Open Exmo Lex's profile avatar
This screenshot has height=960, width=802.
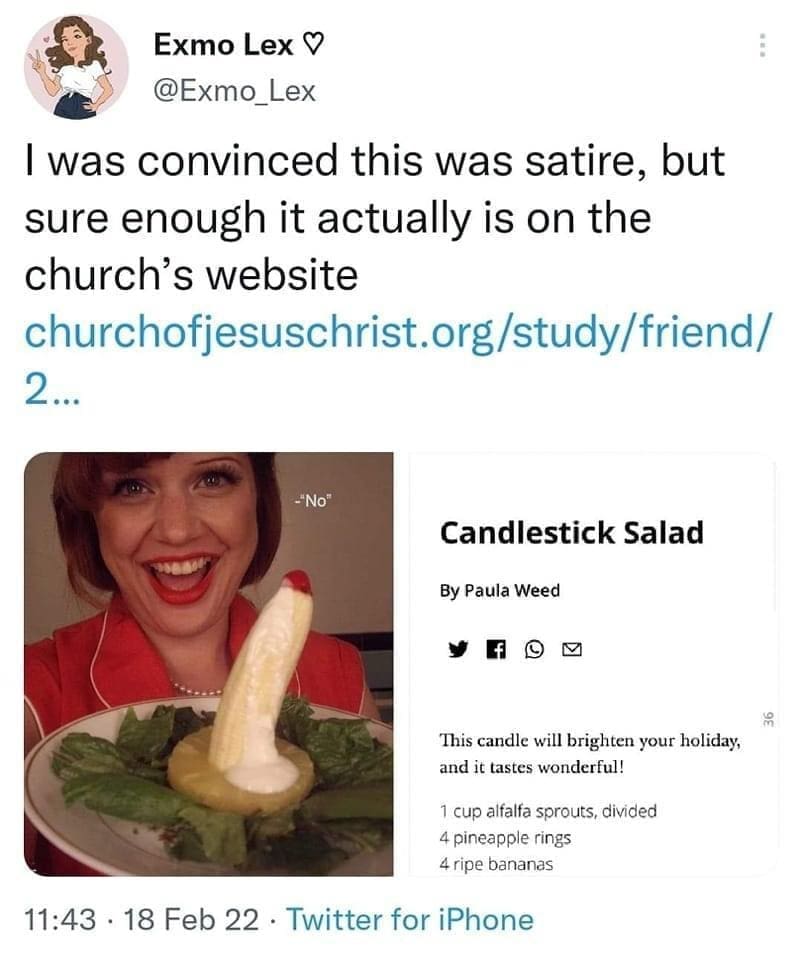tap(76, 67)
